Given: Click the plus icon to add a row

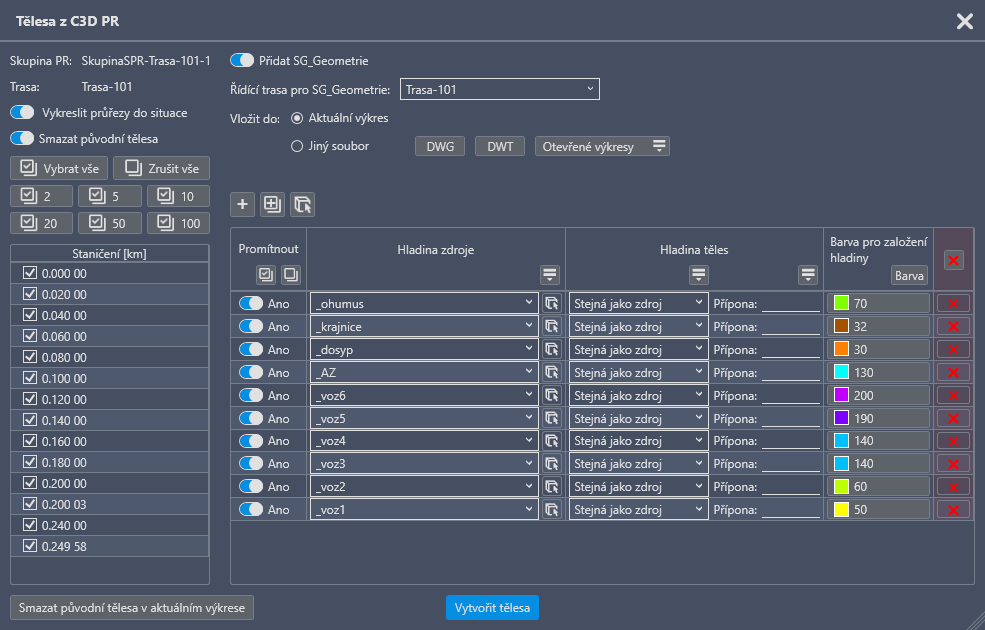Looking at the screenshot, I should click(242, 205).
